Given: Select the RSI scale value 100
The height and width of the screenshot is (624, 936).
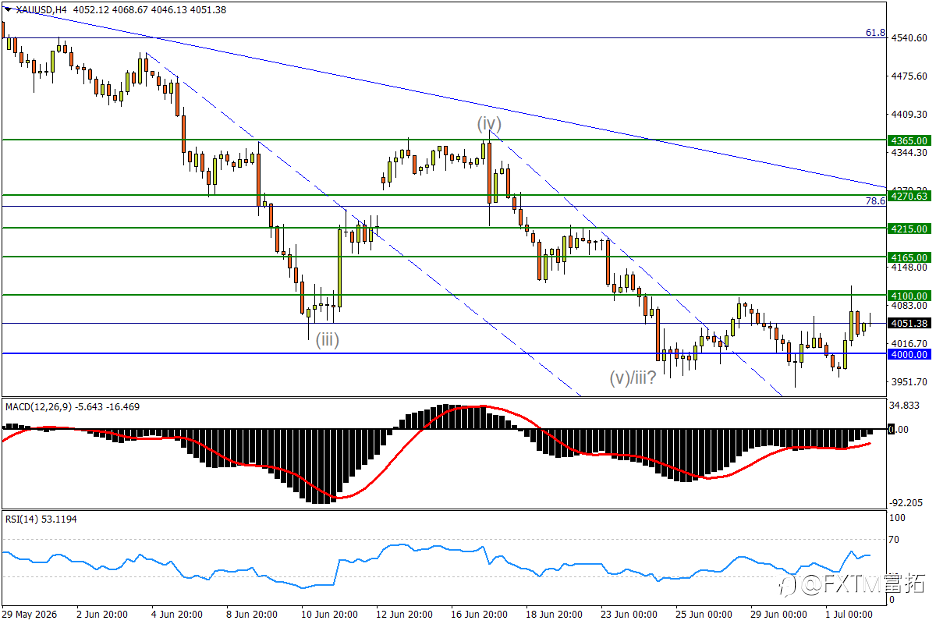Looking at the screenshot, I should click(897, 518).
